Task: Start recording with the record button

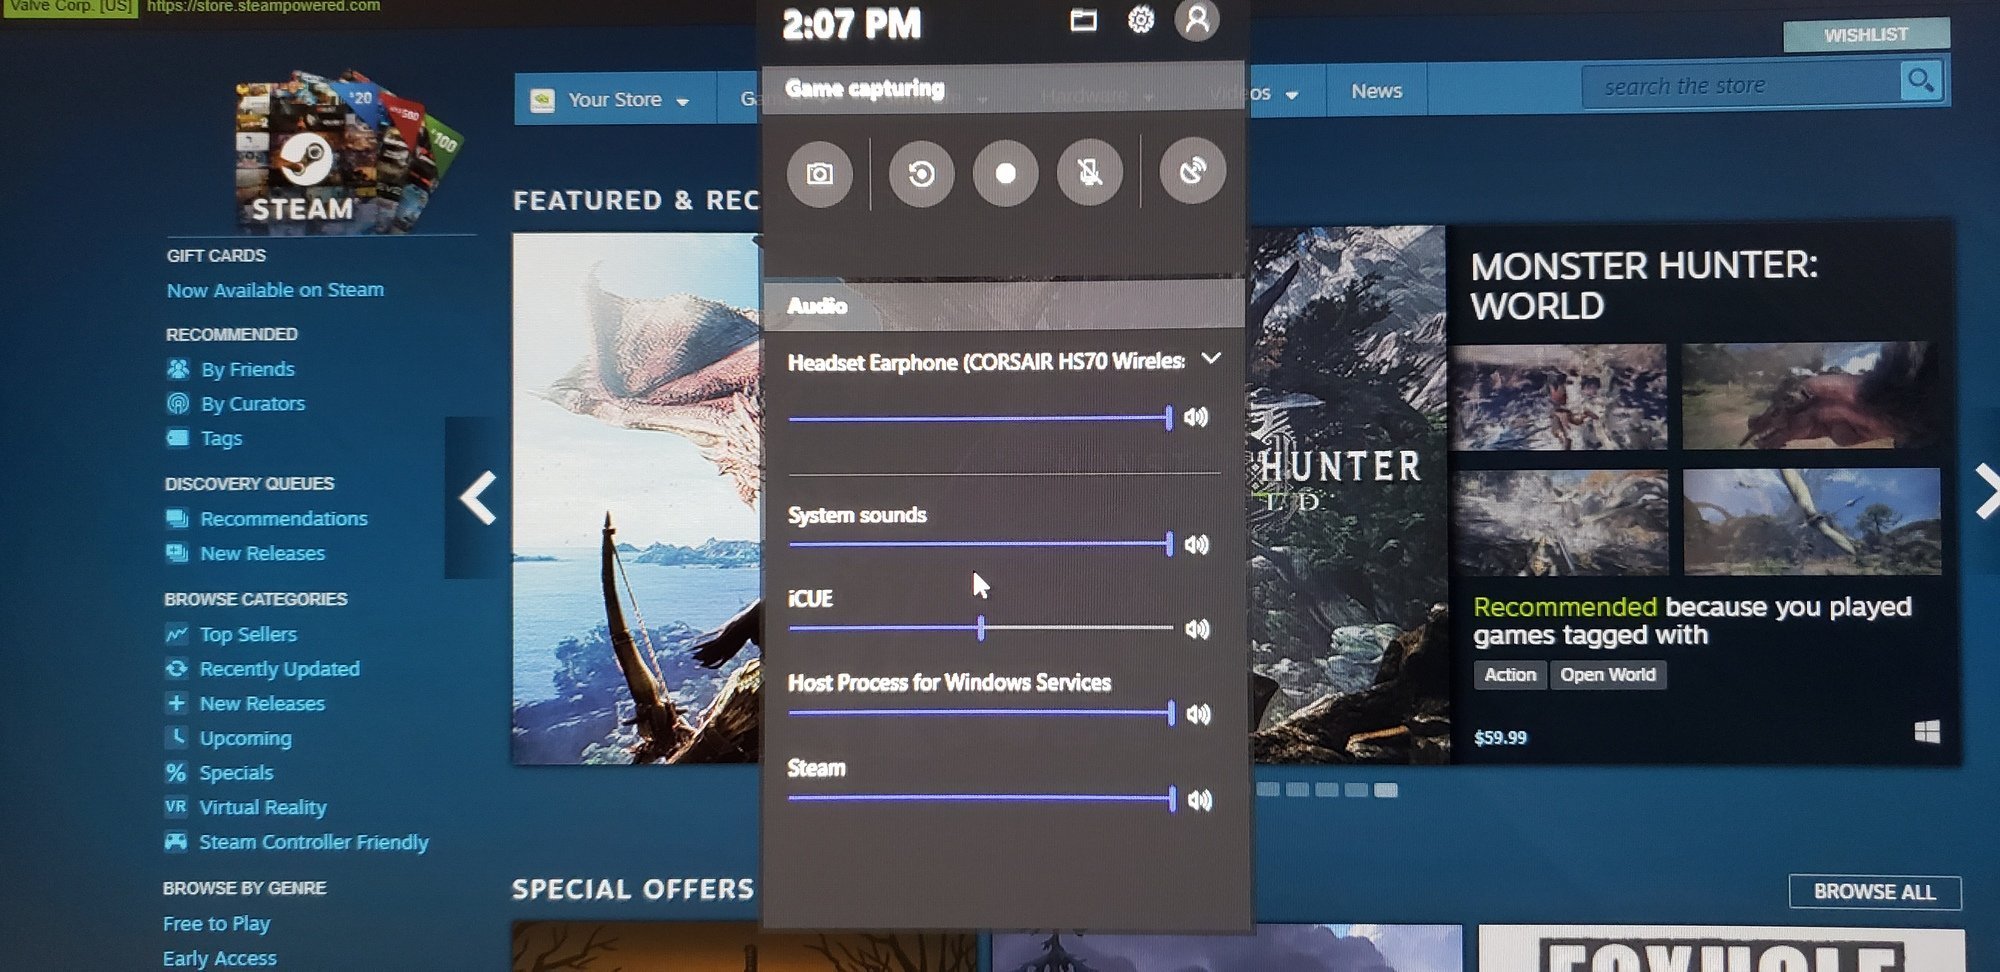Action: click(x=1005, y=174)
